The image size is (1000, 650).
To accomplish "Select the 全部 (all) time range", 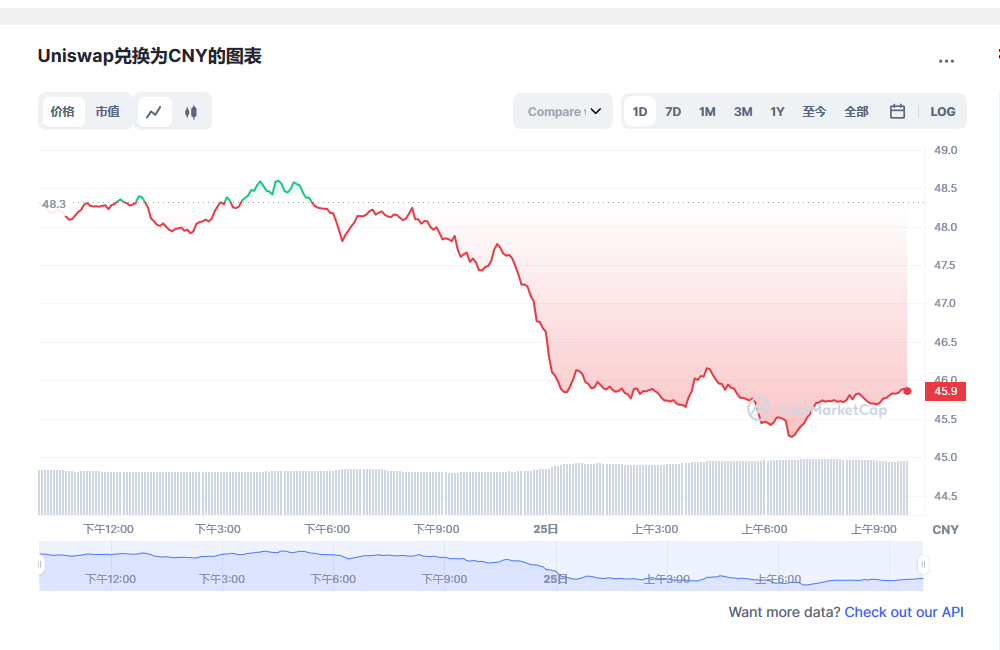I will click(856, 112).
